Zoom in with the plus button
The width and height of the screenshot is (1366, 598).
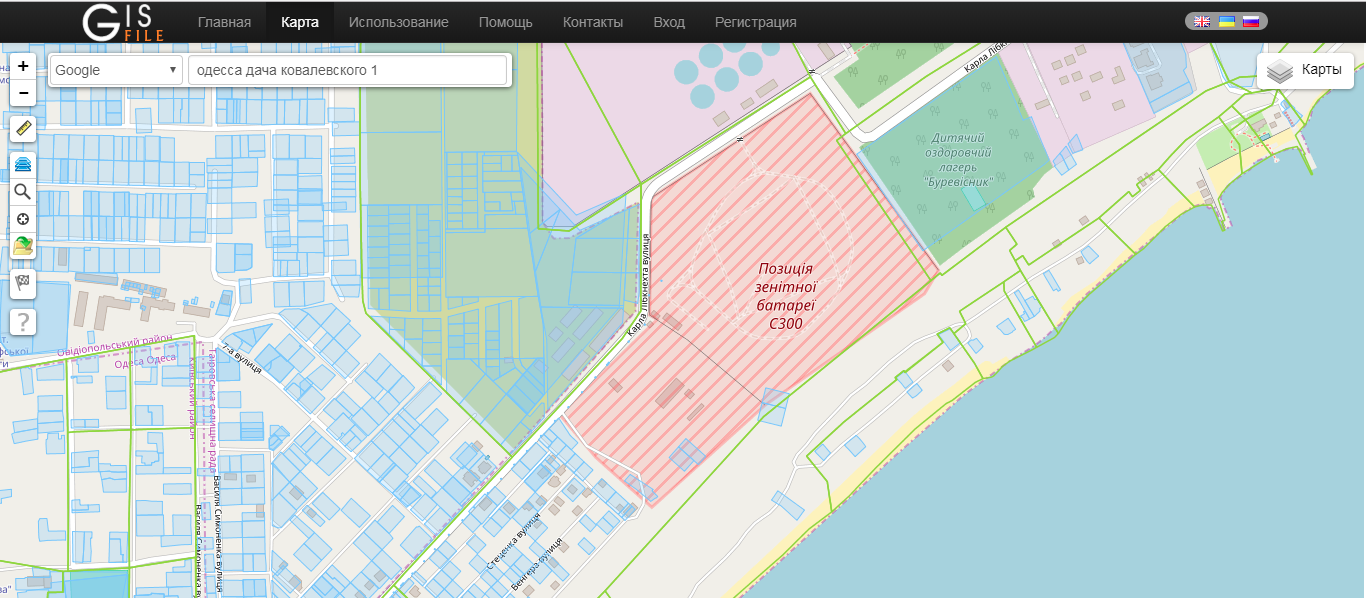click(x=23, y=66)
